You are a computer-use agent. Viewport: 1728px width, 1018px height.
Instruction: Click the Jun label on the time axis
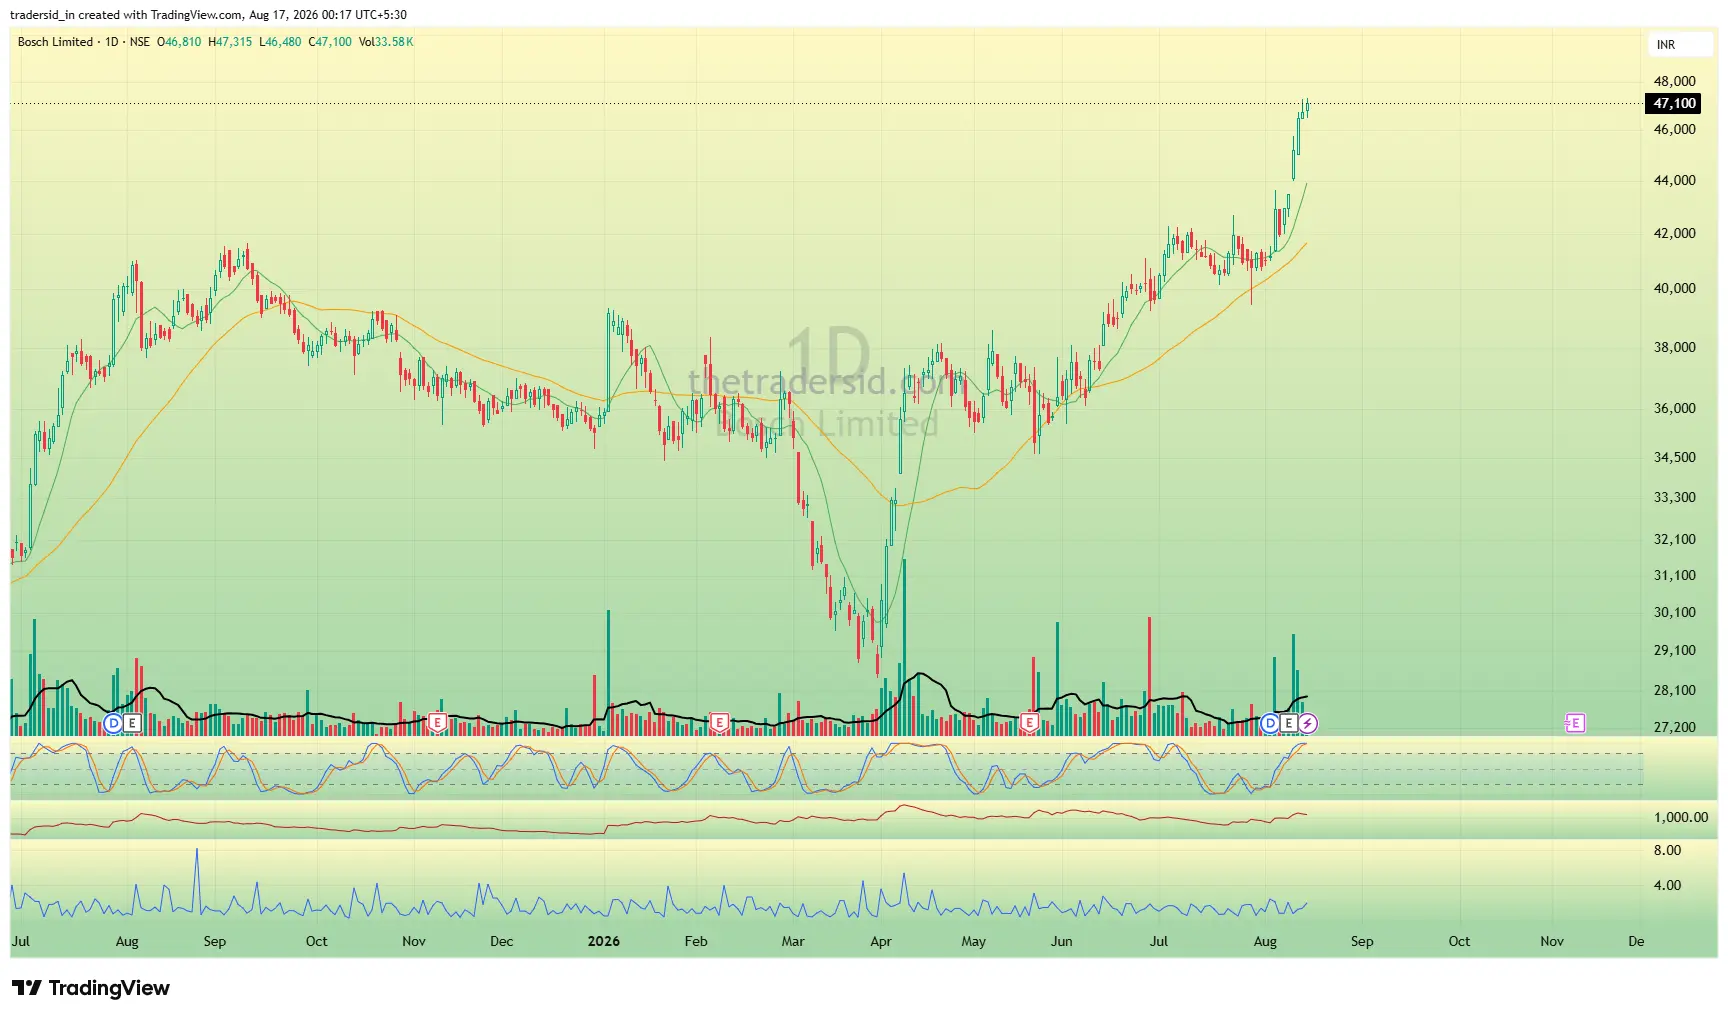1062,941
